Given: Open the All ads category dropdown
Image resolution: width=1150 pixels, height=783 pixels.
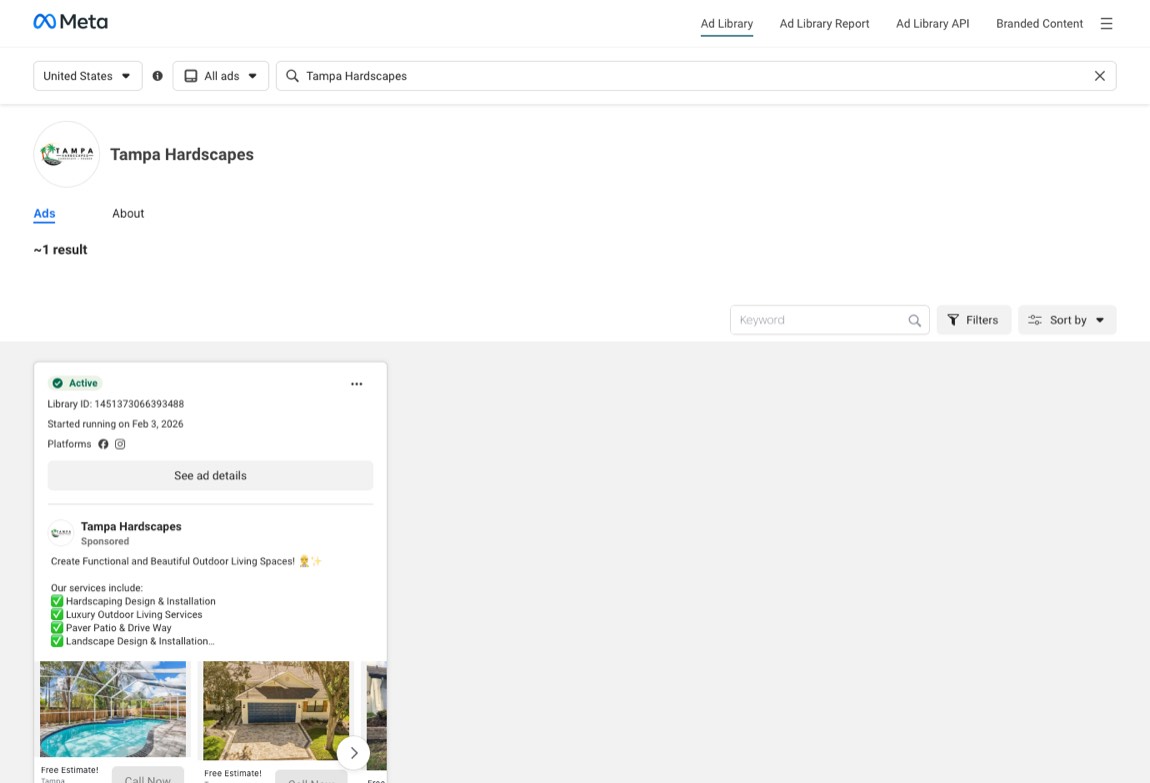Looking at the screenshot, I should (221, 76).
